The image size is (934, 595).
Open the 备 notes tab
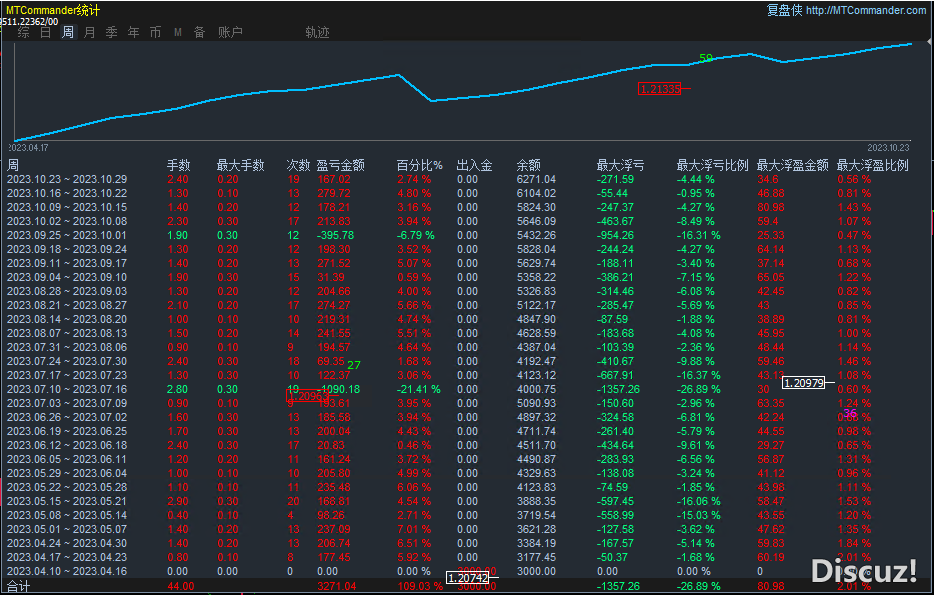pyautogui.click(x=199, y=32)
